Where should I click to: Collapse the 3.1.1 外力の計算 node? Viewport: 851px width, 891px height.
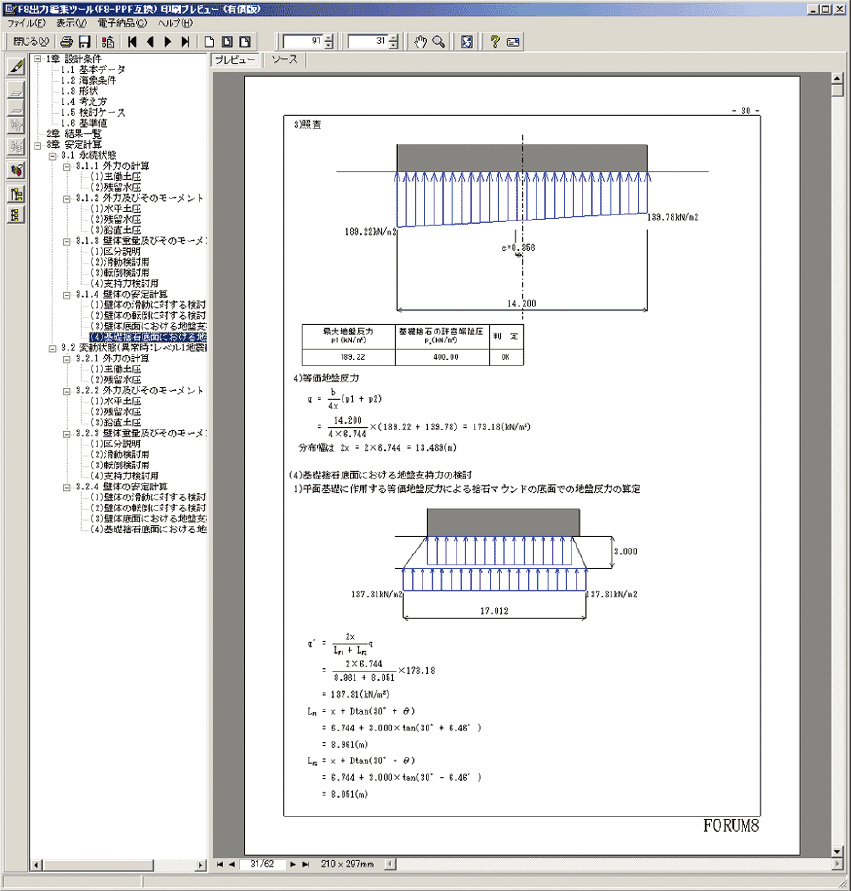pos(67,166)
